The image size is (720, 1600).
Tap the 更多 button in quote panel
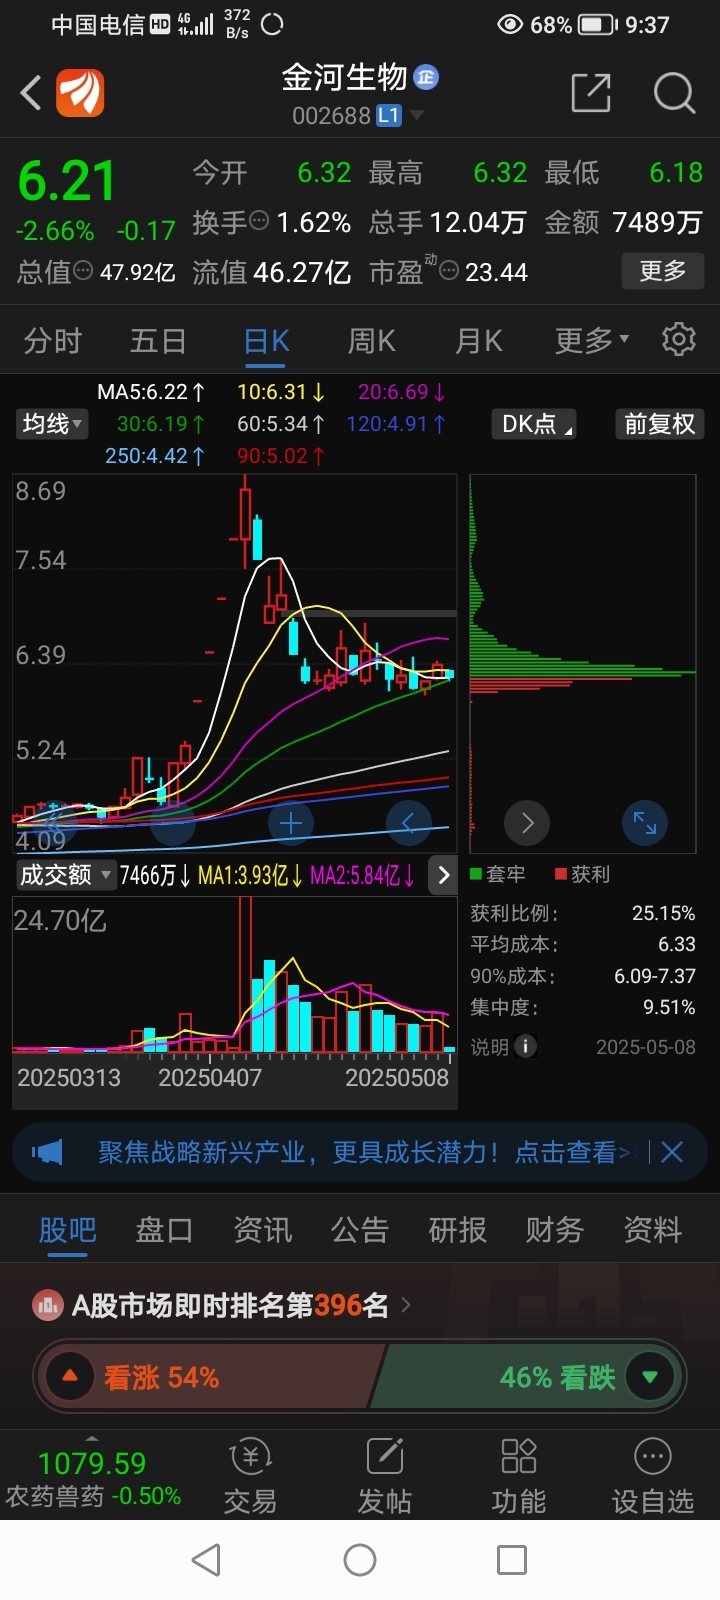[662, 270]
